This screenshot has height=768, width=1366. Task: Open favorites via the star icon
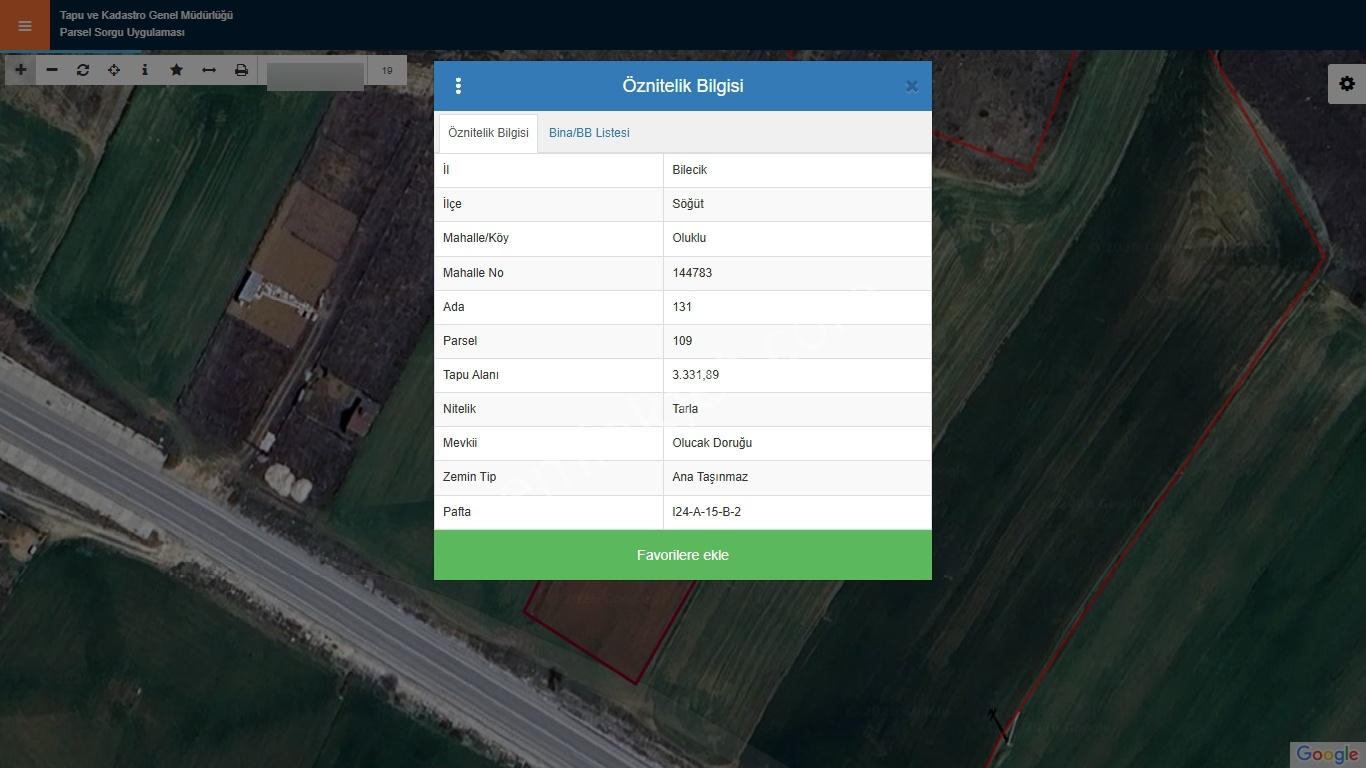176,70
